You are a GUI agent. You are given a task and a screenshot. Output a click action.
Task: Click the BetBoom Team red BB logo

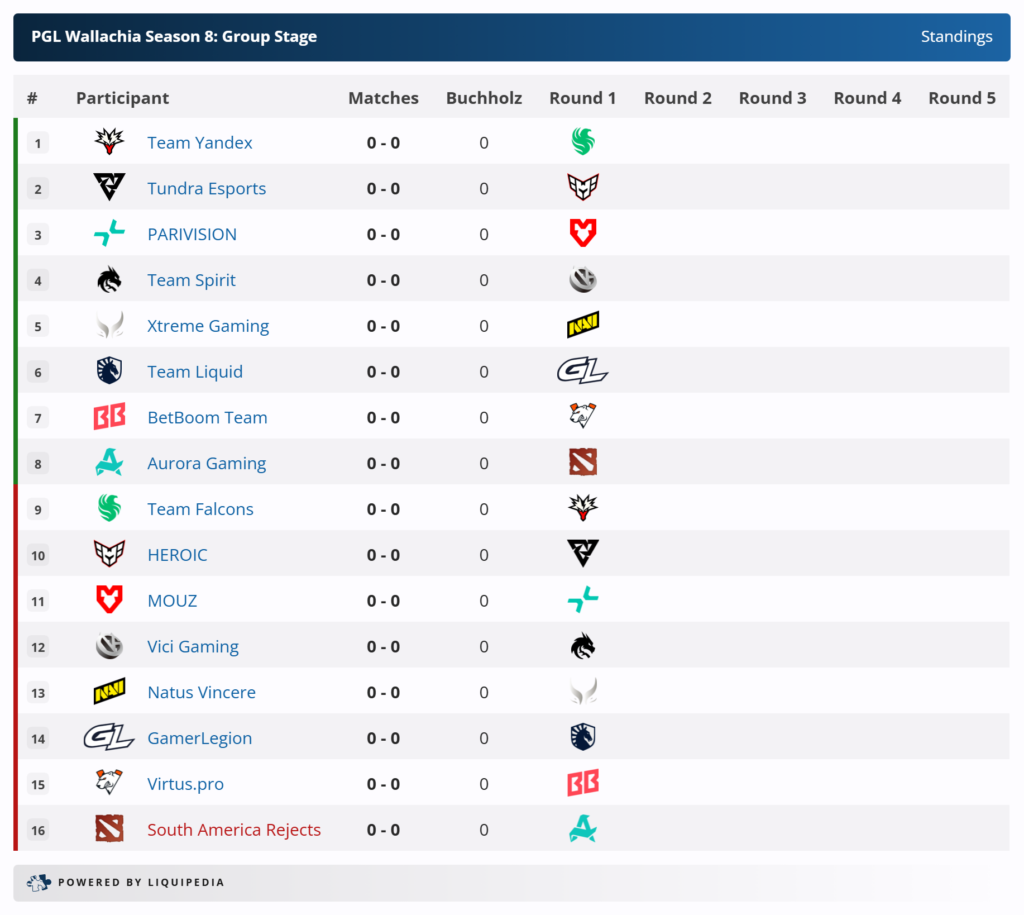(109, 417)
